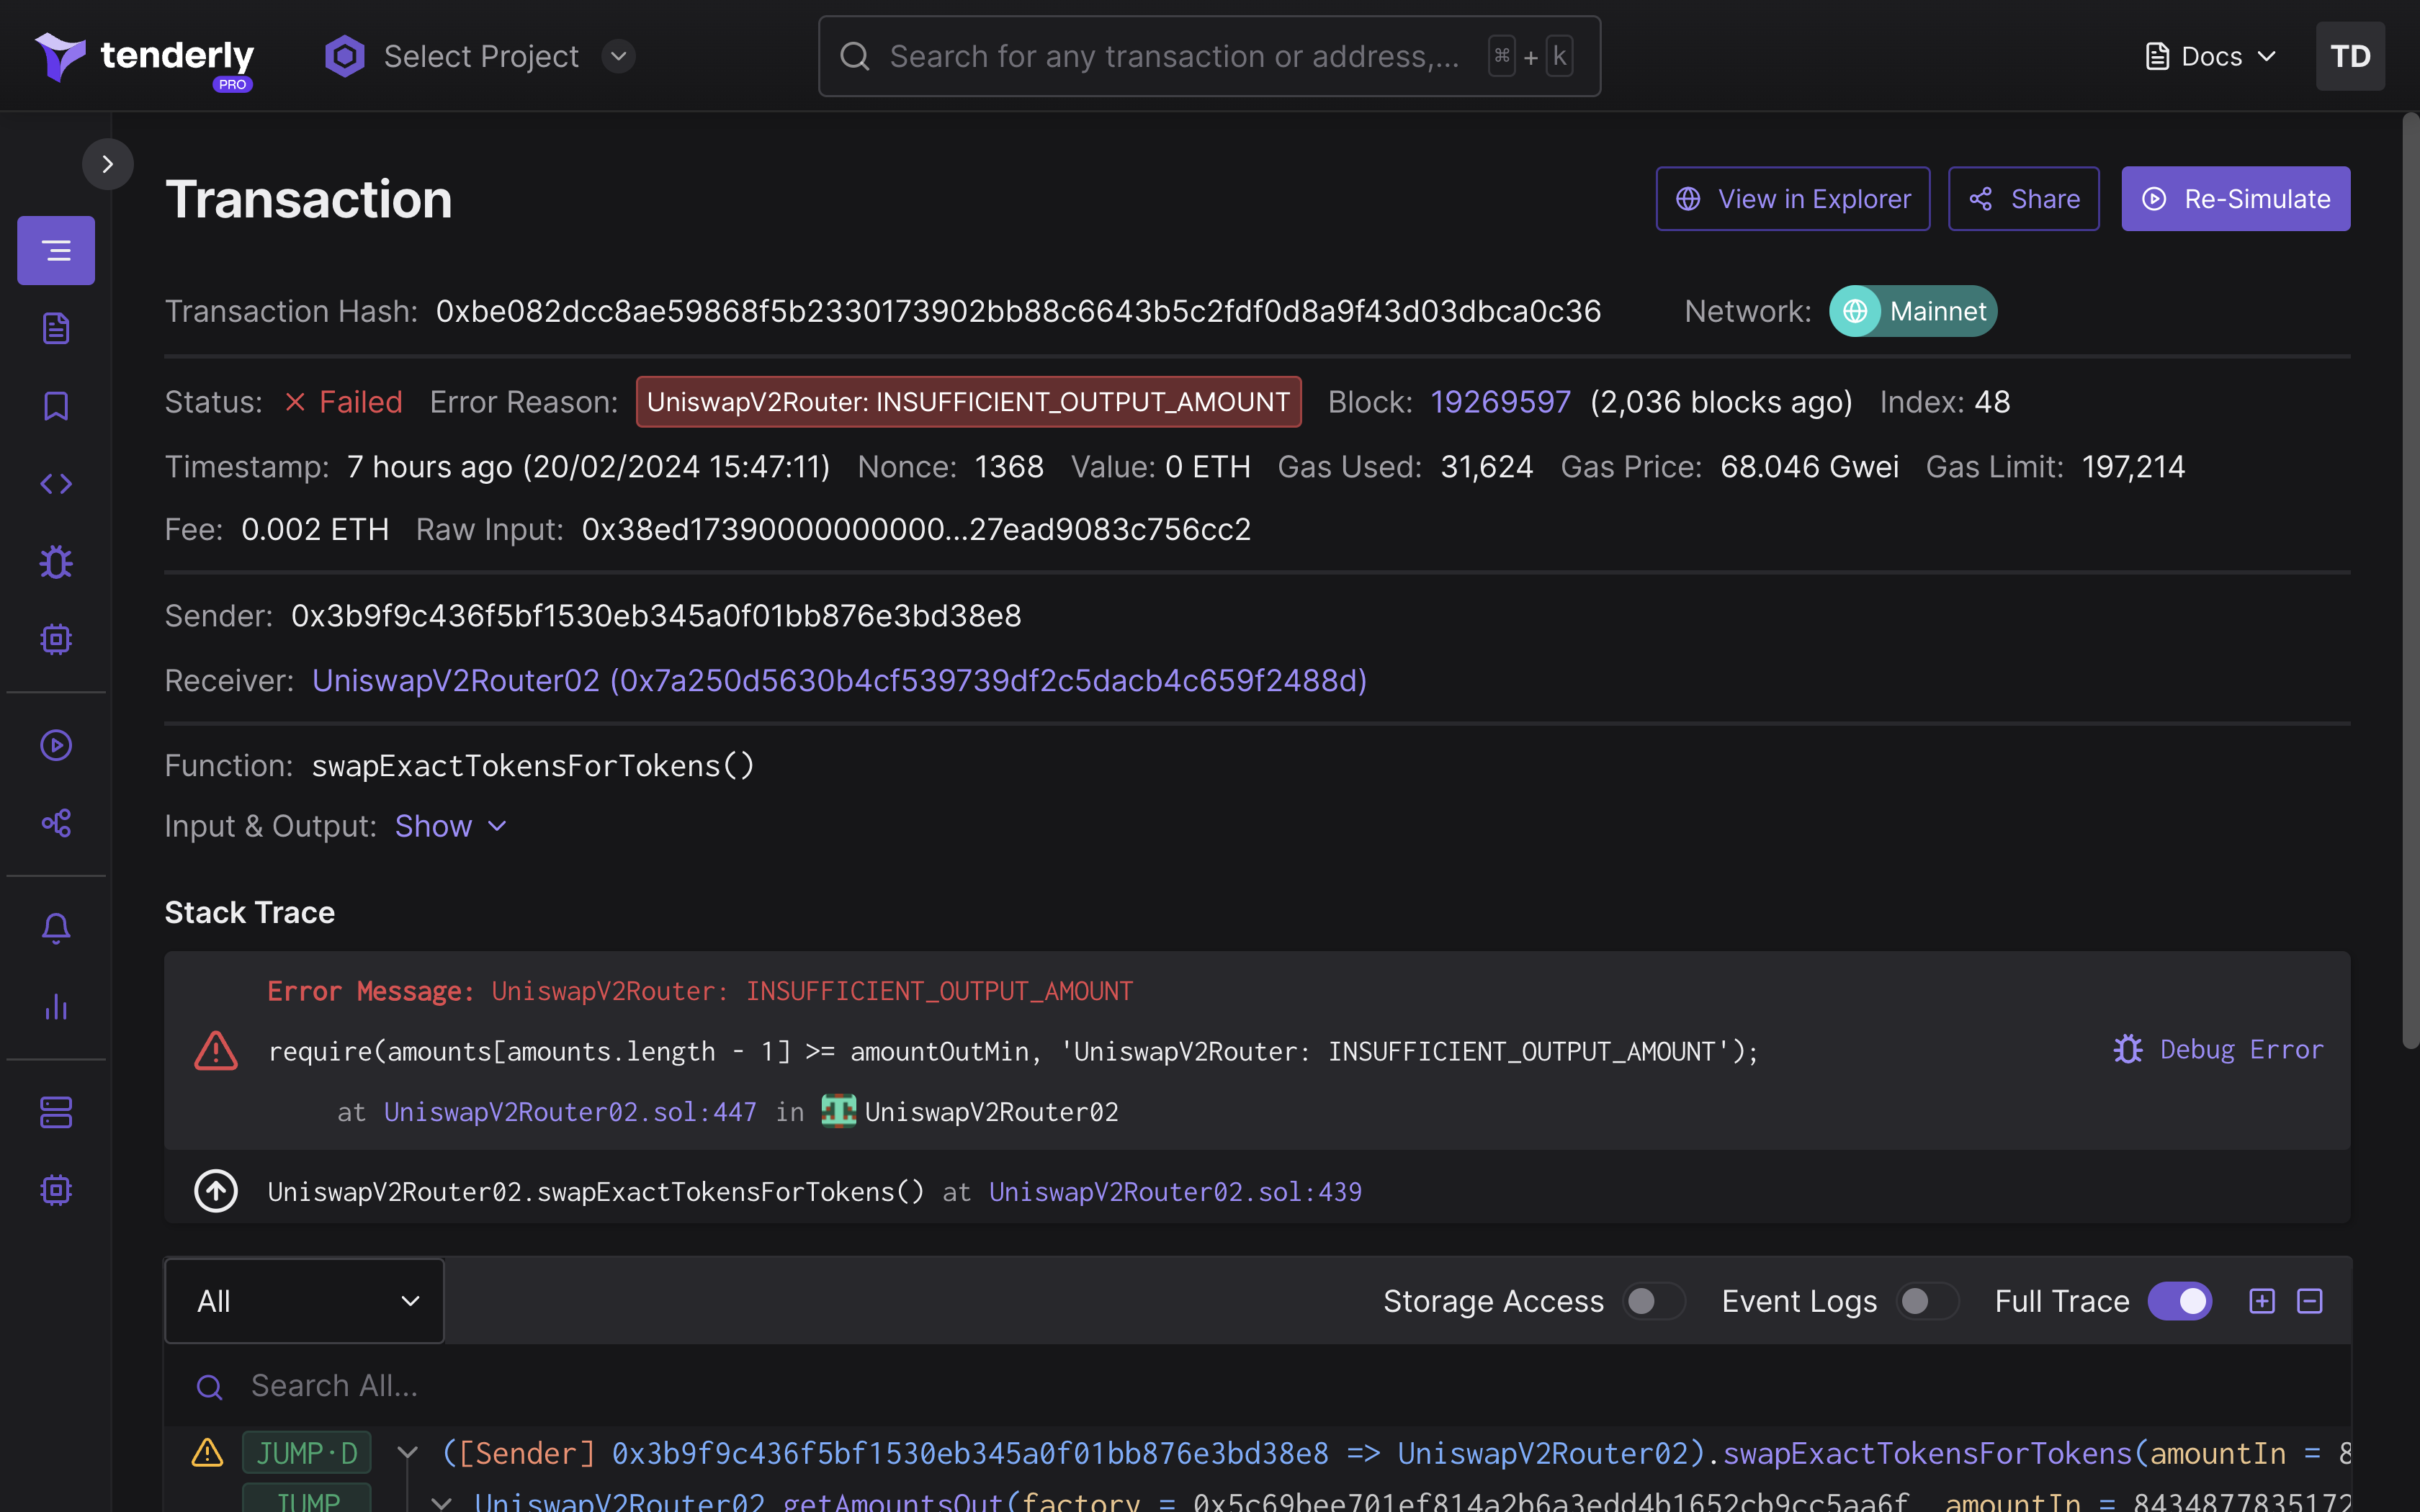Click the Tenderly logo
The image size is (2420, 1512).
(x=145, y=58)
